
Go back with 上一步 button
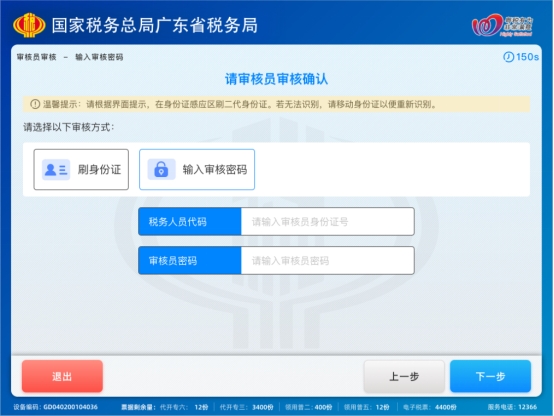pyautogui.click(x=404, y=376)
